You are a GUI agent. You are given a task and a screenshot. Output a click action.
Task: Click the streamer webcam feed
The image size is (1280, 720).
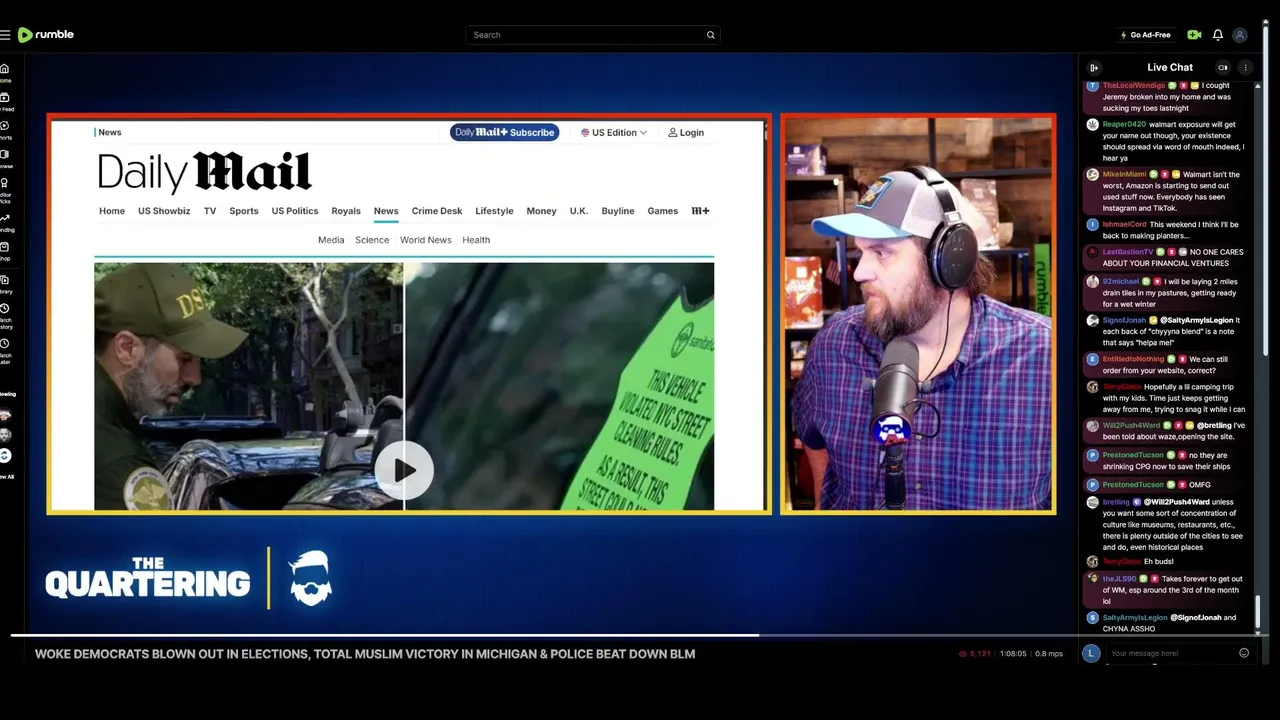[x=918, y=314]
